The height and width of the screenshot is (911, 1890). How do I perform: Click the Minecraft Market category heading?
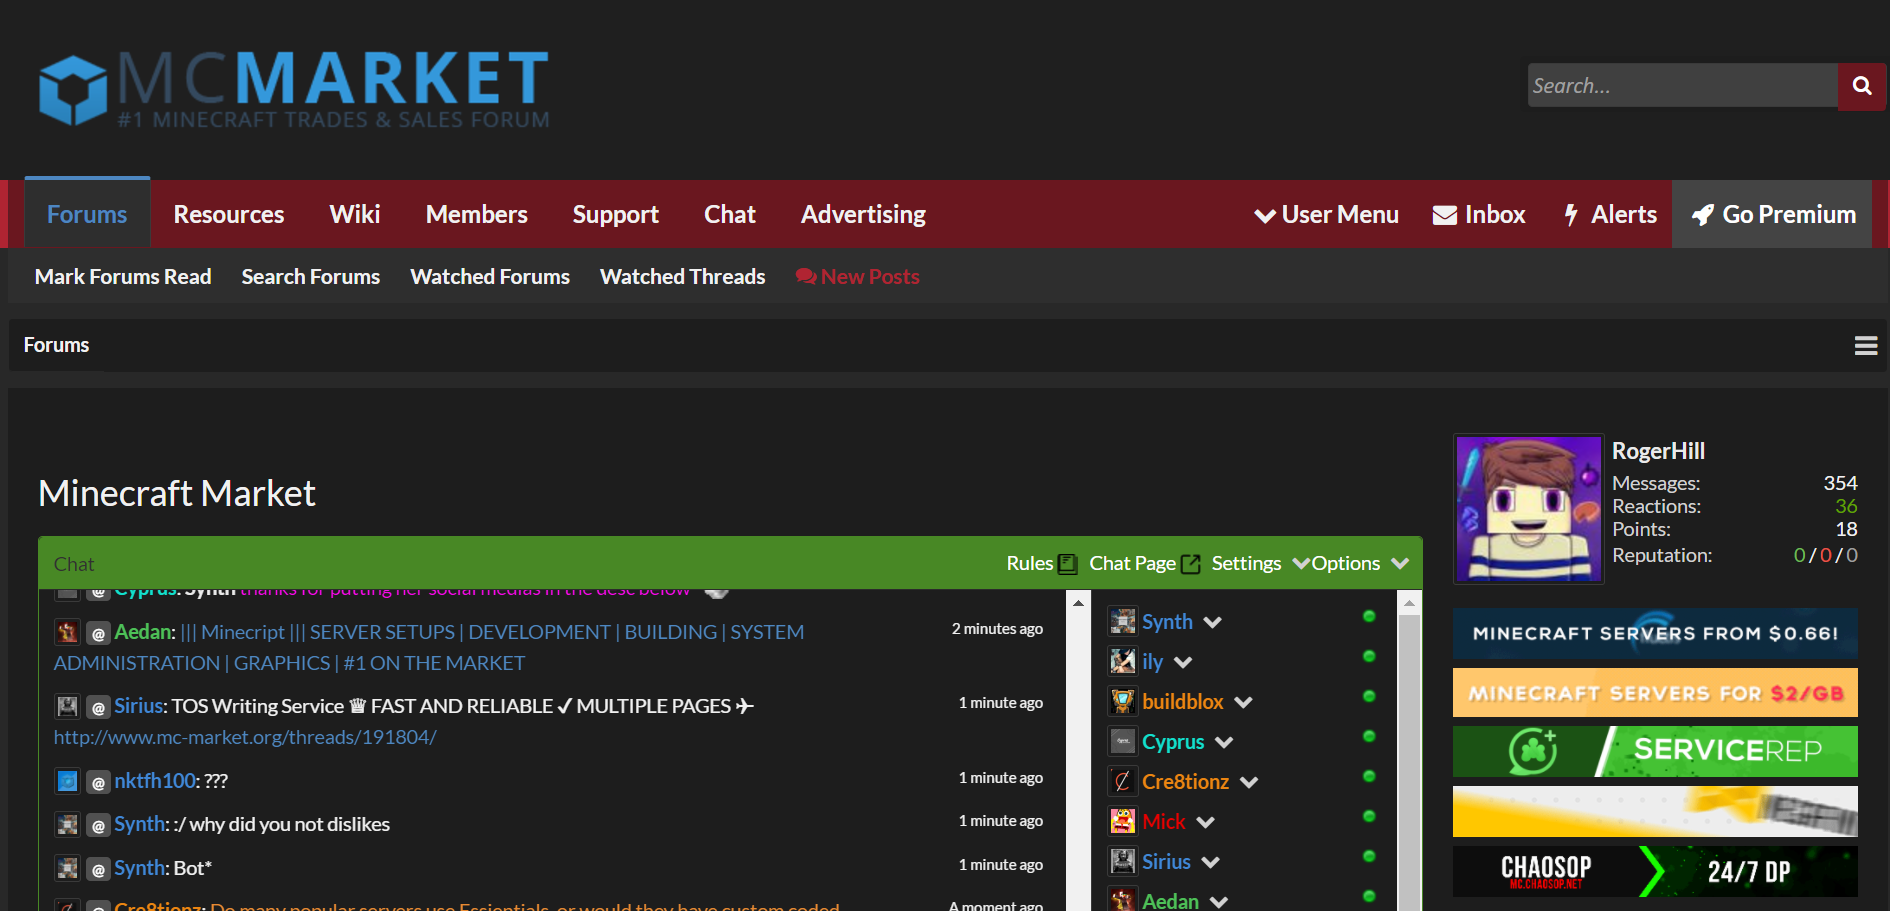177,493
